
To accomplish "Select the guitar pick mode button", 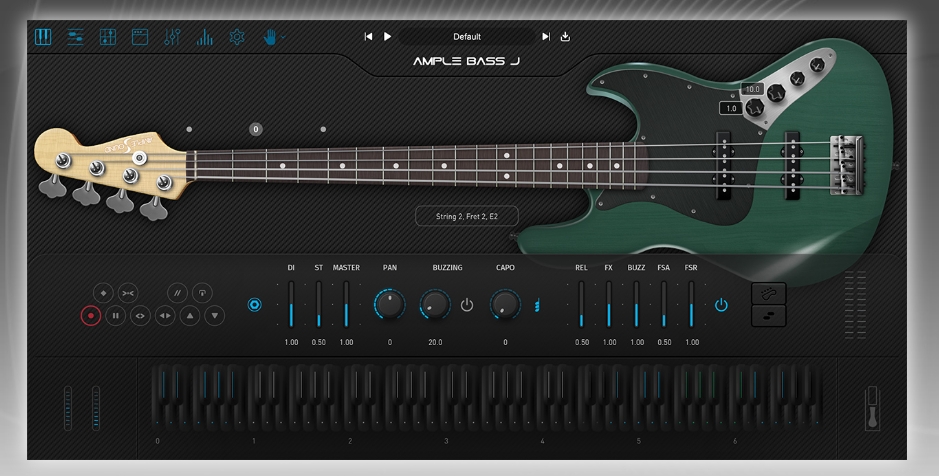I will (768, 293).
